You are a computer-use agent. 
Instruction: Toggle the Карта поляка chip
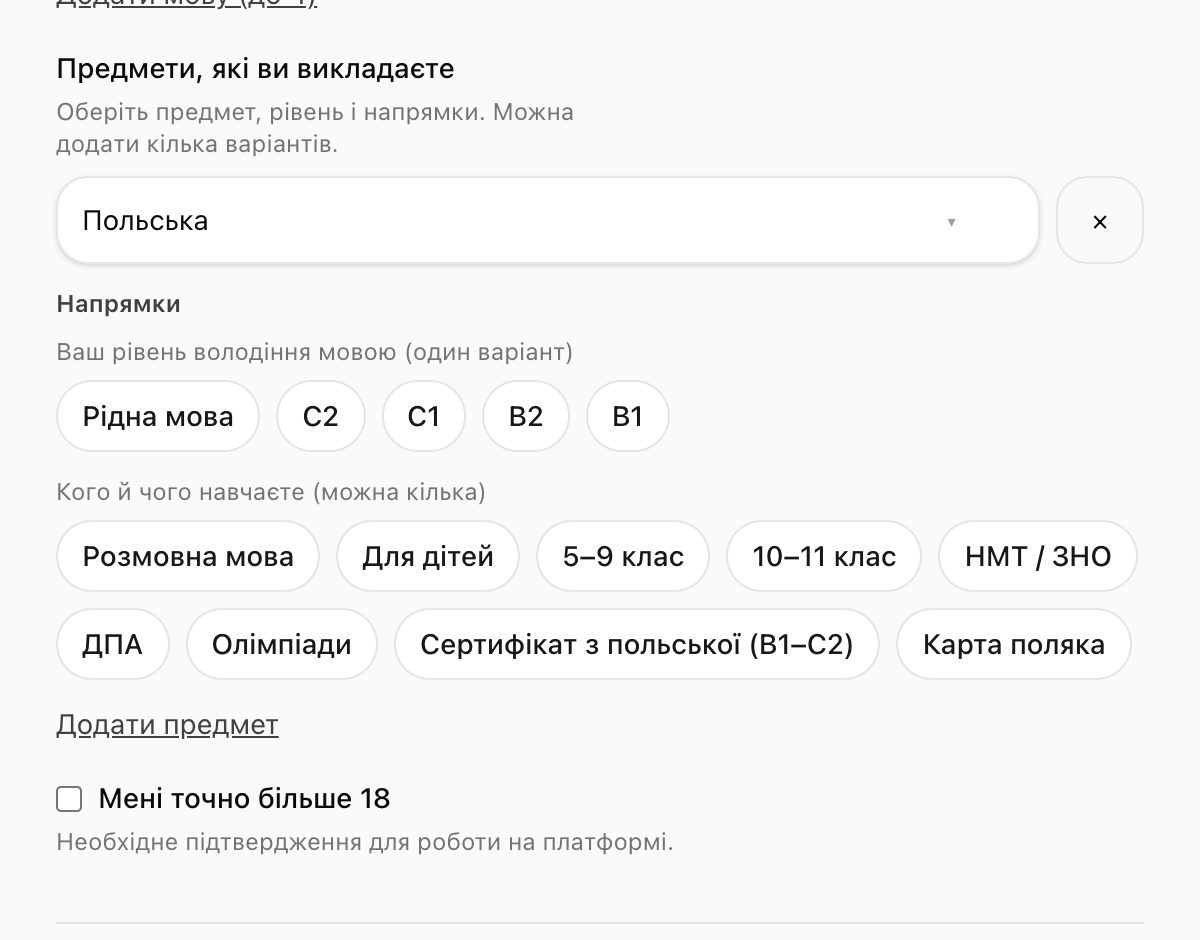pos(1014,644)
